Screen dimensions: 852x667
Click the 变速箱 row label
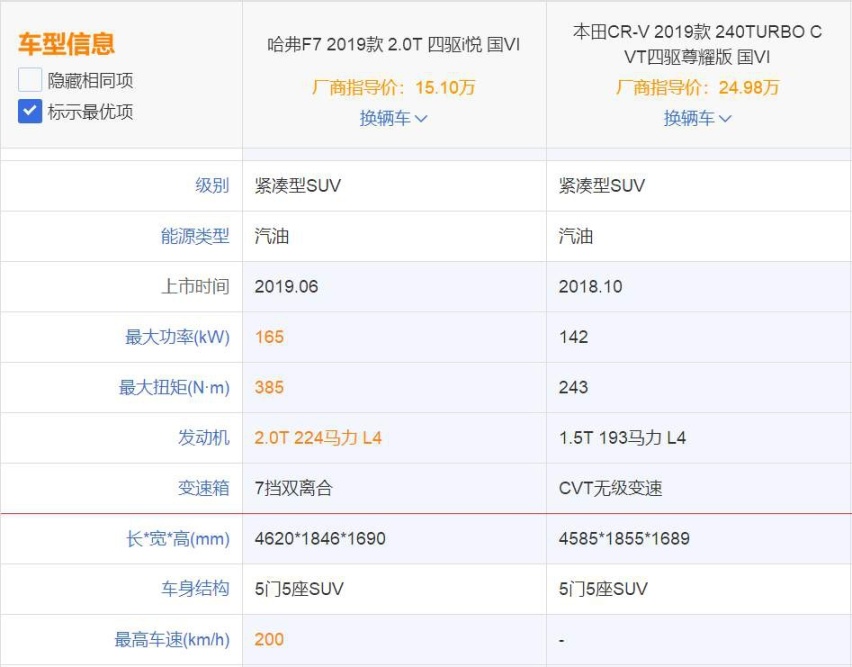point(204,488)
